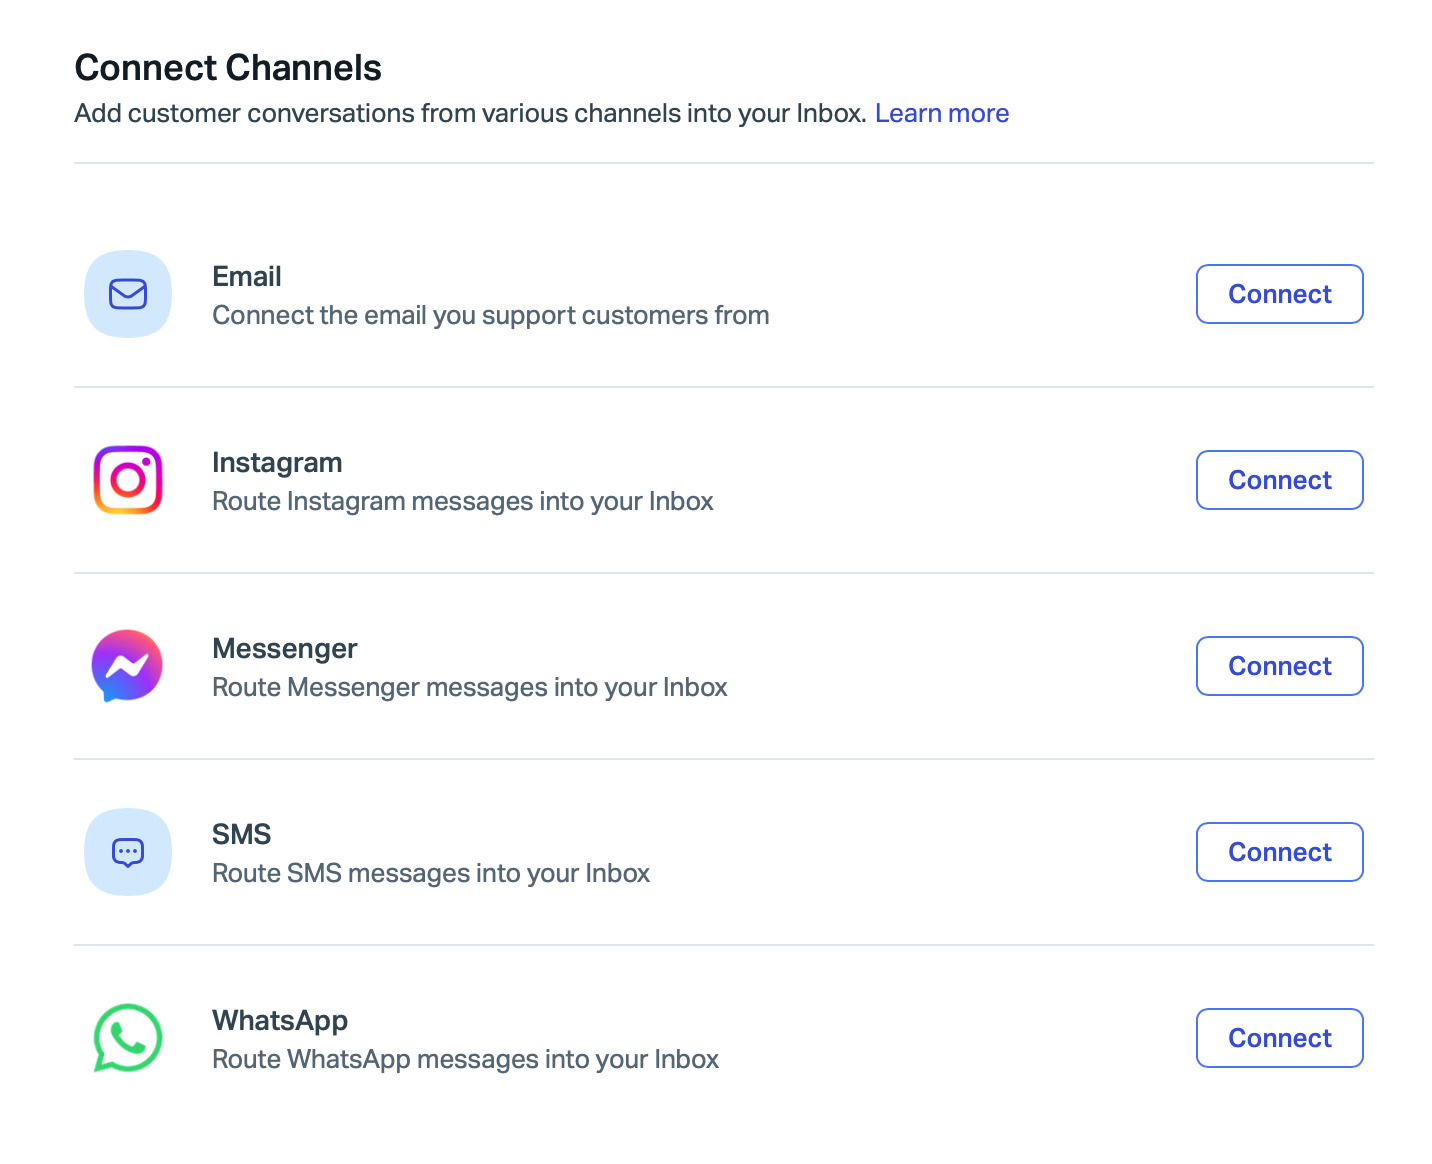Select the Instagram channel title
Image resolution: width=1432 pixels, height=1164 pixels.
coord(277,463)
